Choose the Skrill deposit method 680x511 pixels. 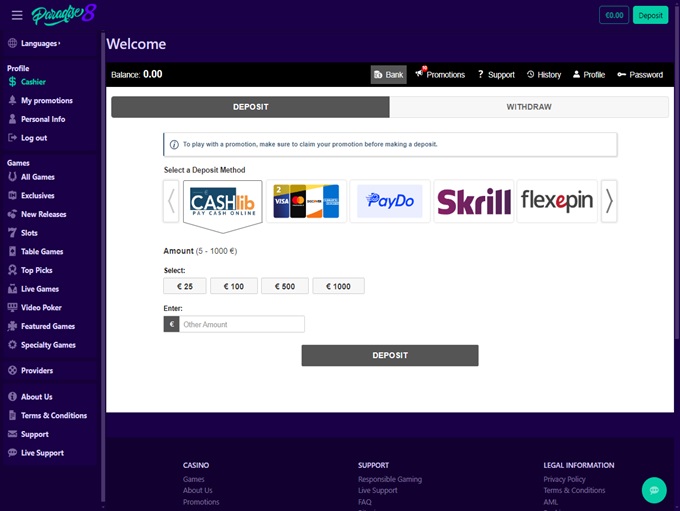point(474,201)
